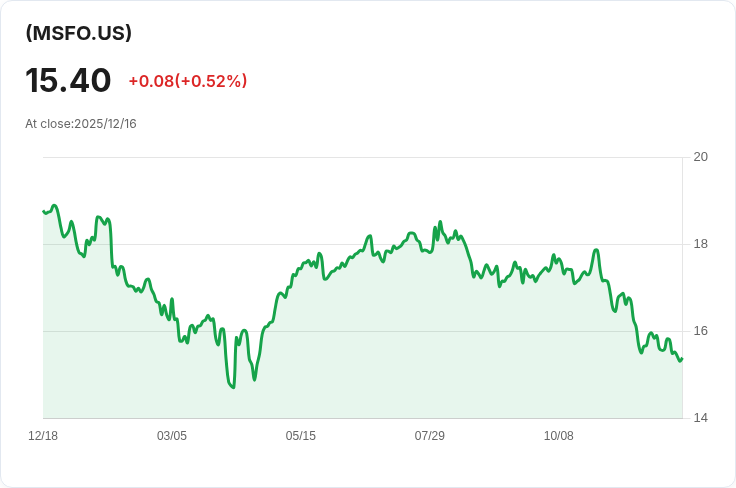Screen dimensions: 736x488
Task: Select the 14 value on price axis
Action: point(701,418)
